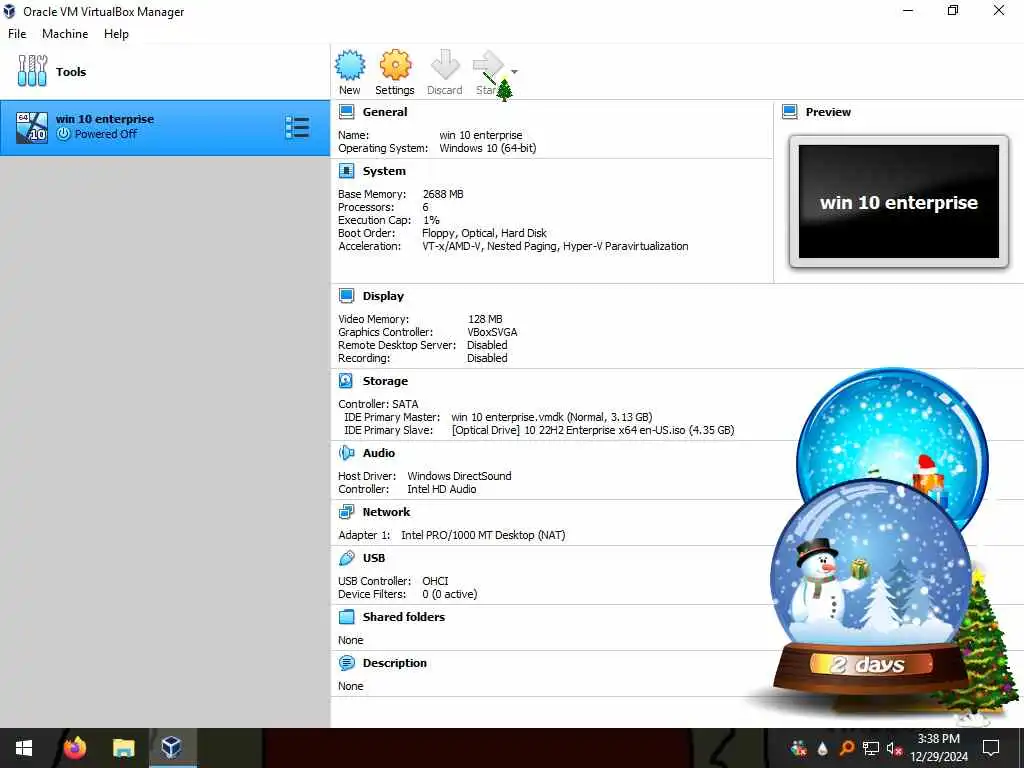This screenshot has width=1024, height=768.
Task: Click the taskbar clock showing 3:38 PM
Action: point(938,748)
